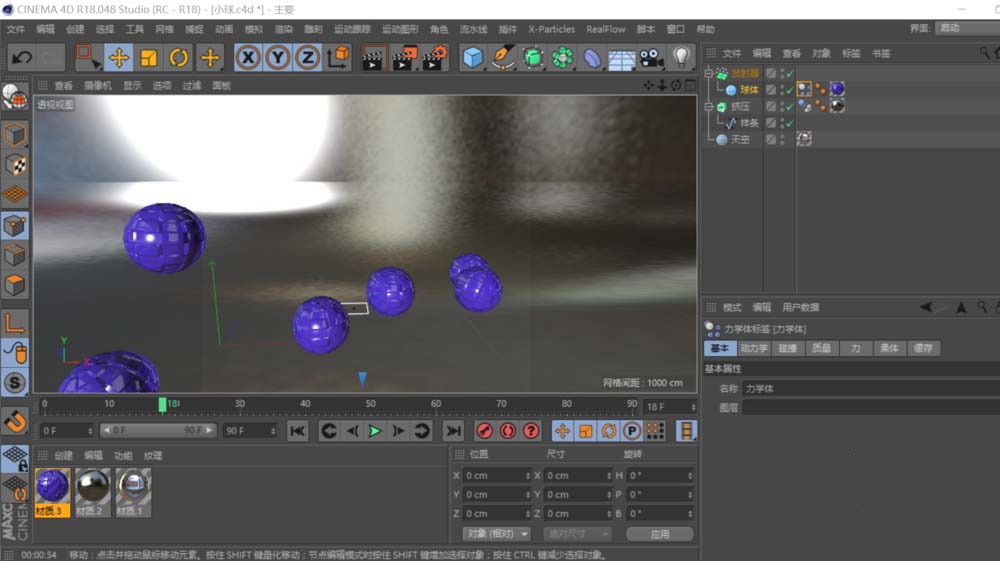The width and height of the screenshot is (1000, 561).
Task: Render to Picture Viewer icon
Action: point(404,58)
